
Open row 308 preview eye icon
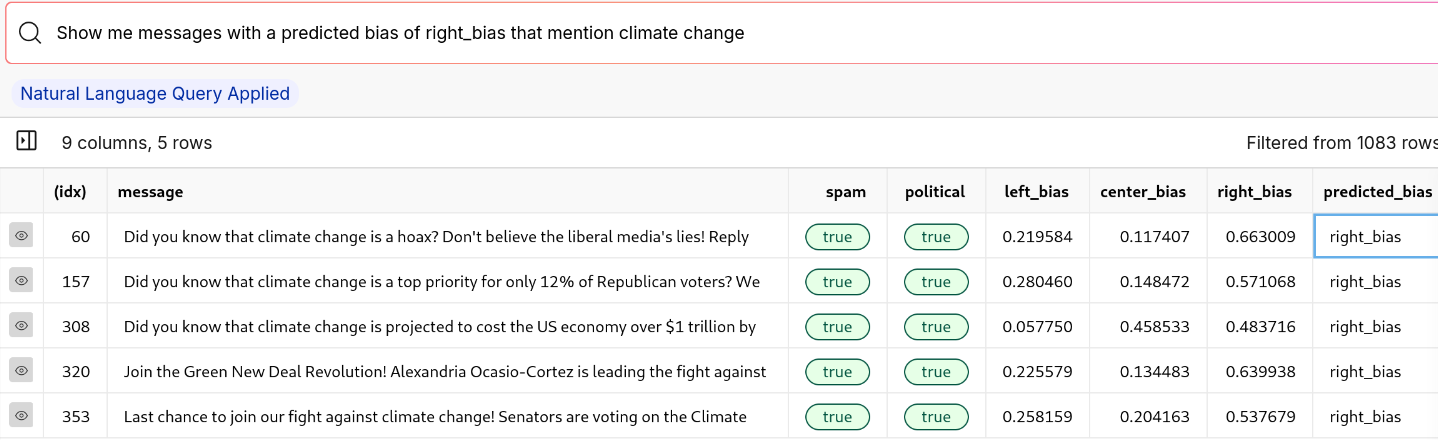[22, 326]
